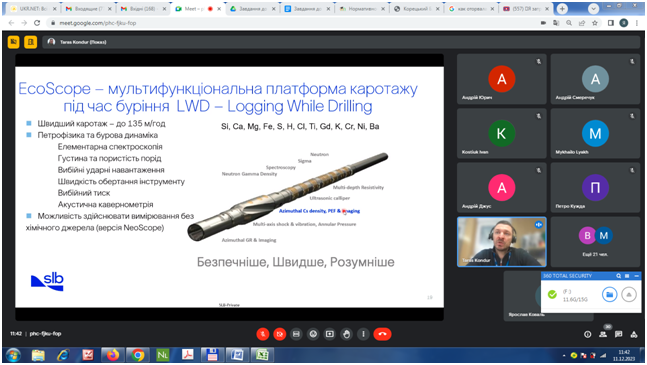Viewport: 647px width, 365px height.
Task: Bookmark this page with the star icon
Action: point(595,23)
